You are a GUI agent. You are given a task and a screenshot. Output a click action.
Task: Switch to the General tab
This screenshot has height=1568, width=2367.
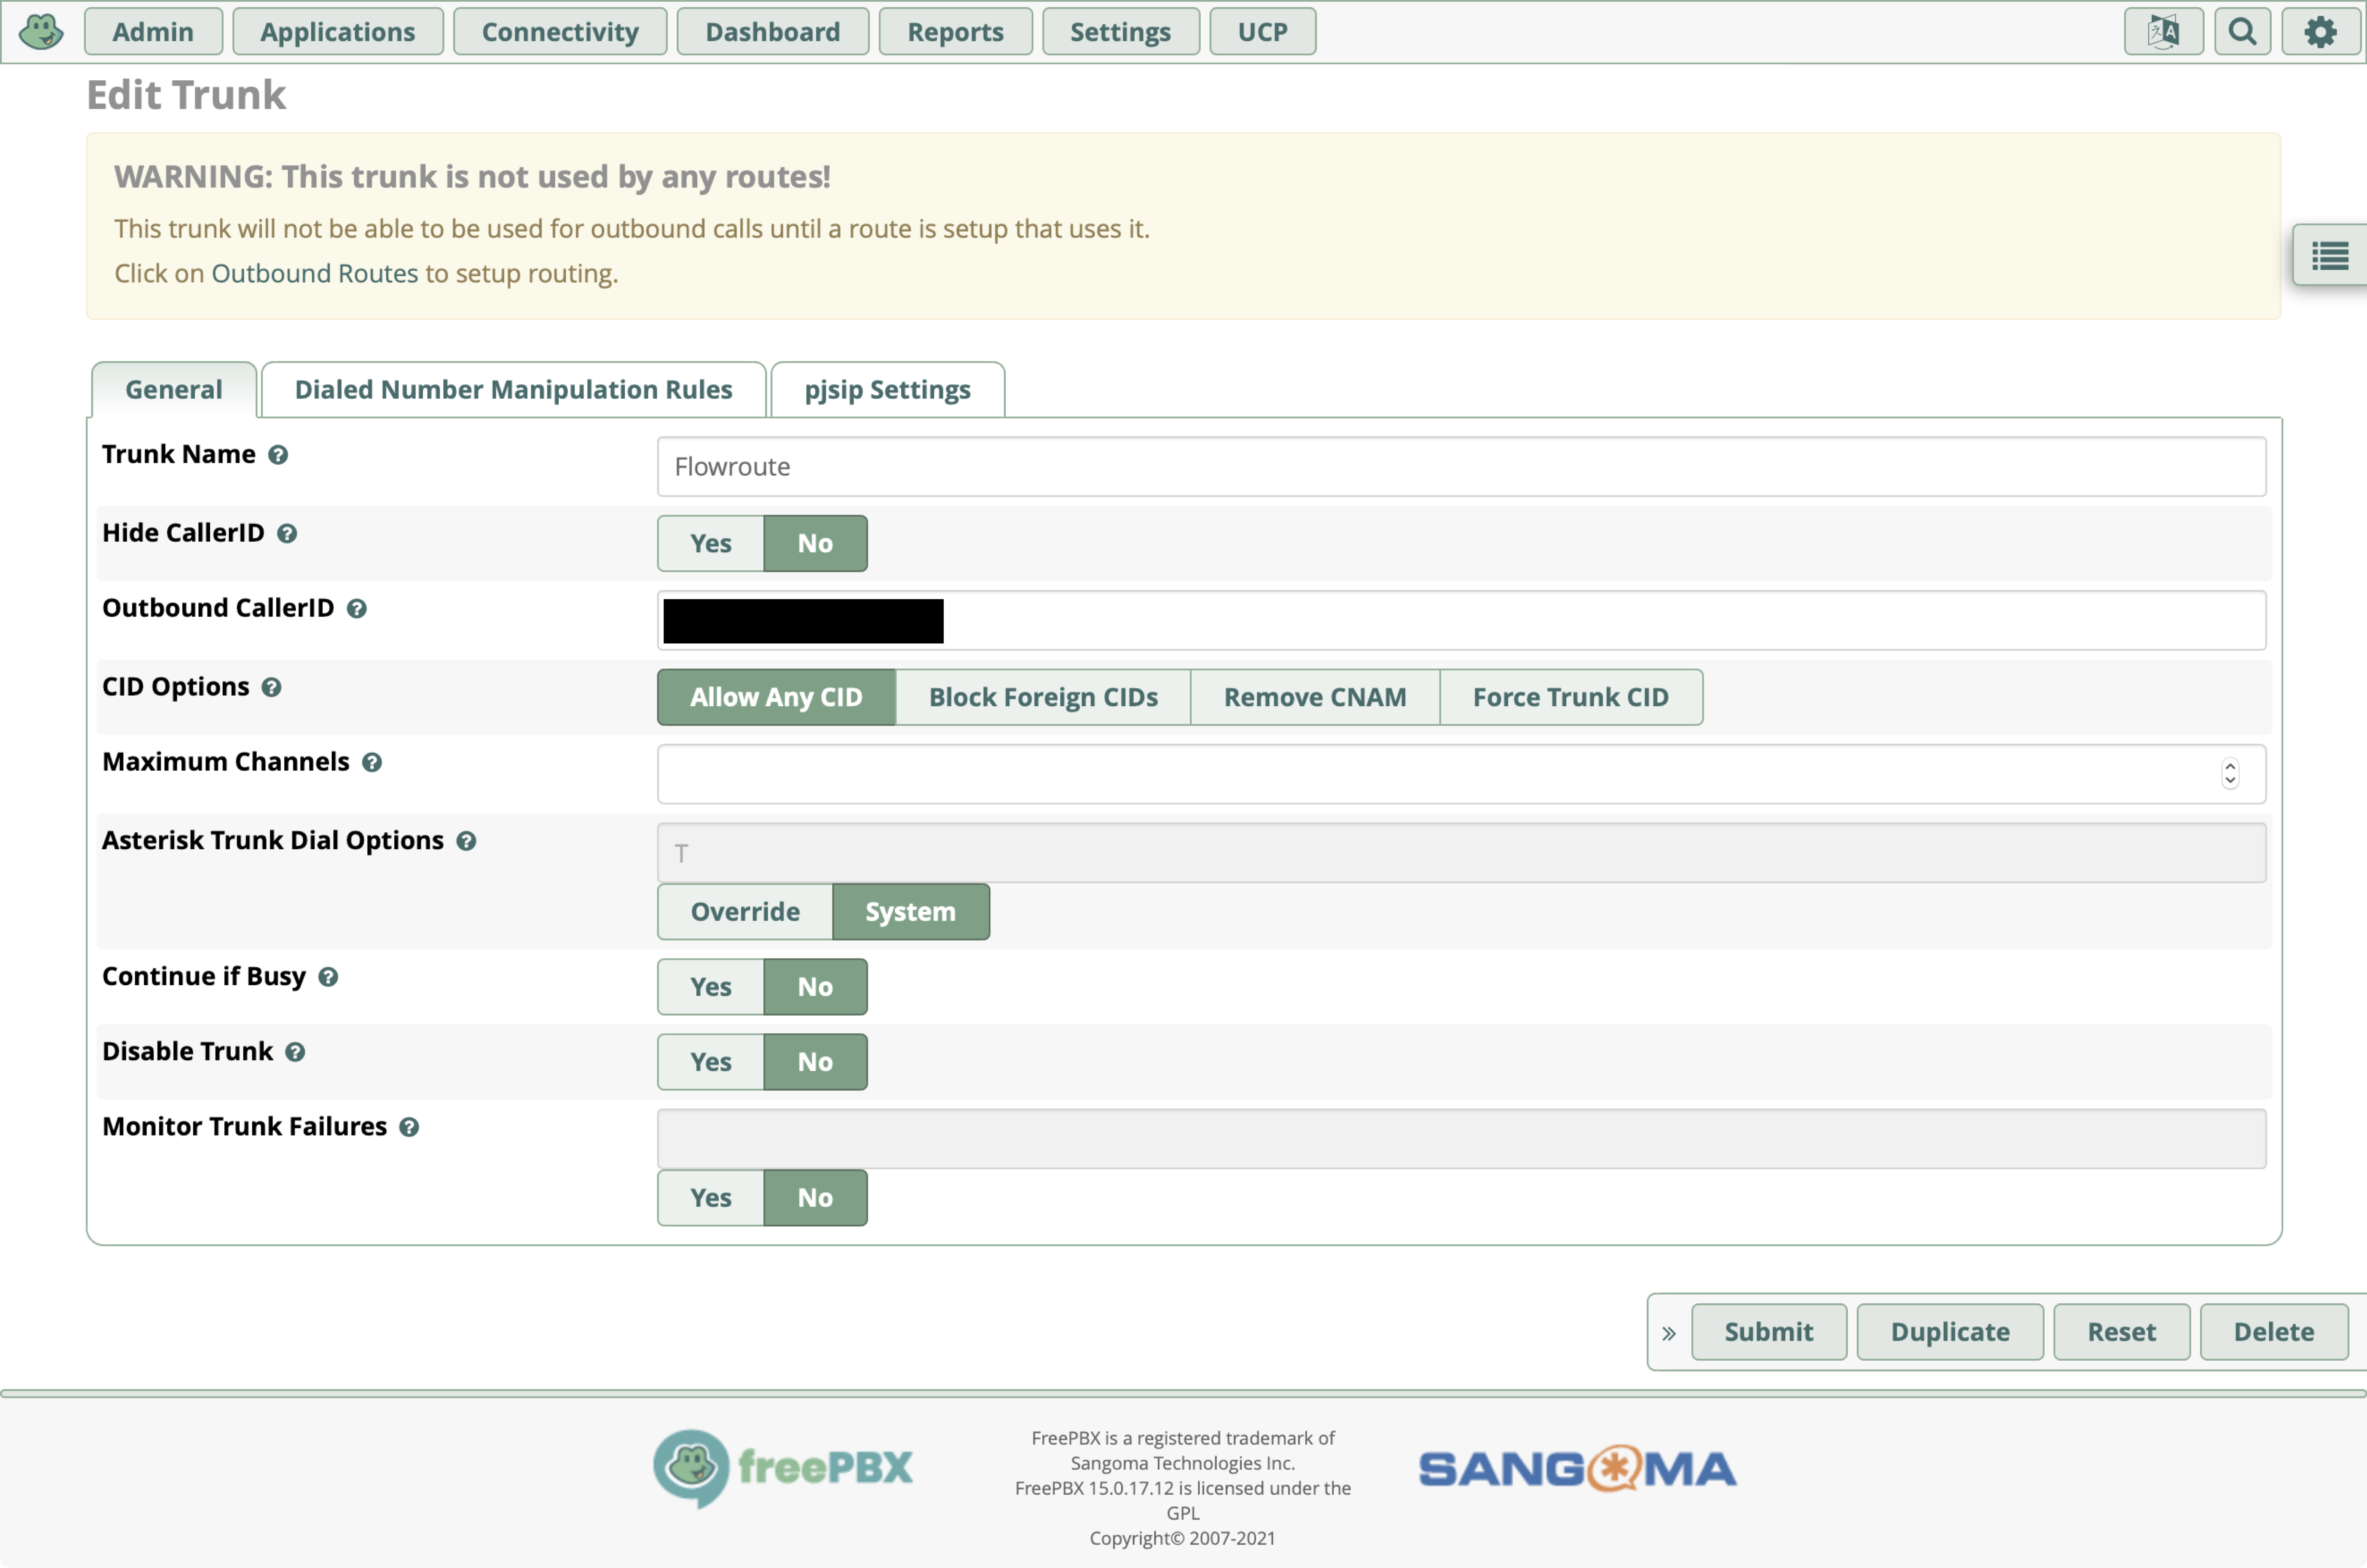174,390
